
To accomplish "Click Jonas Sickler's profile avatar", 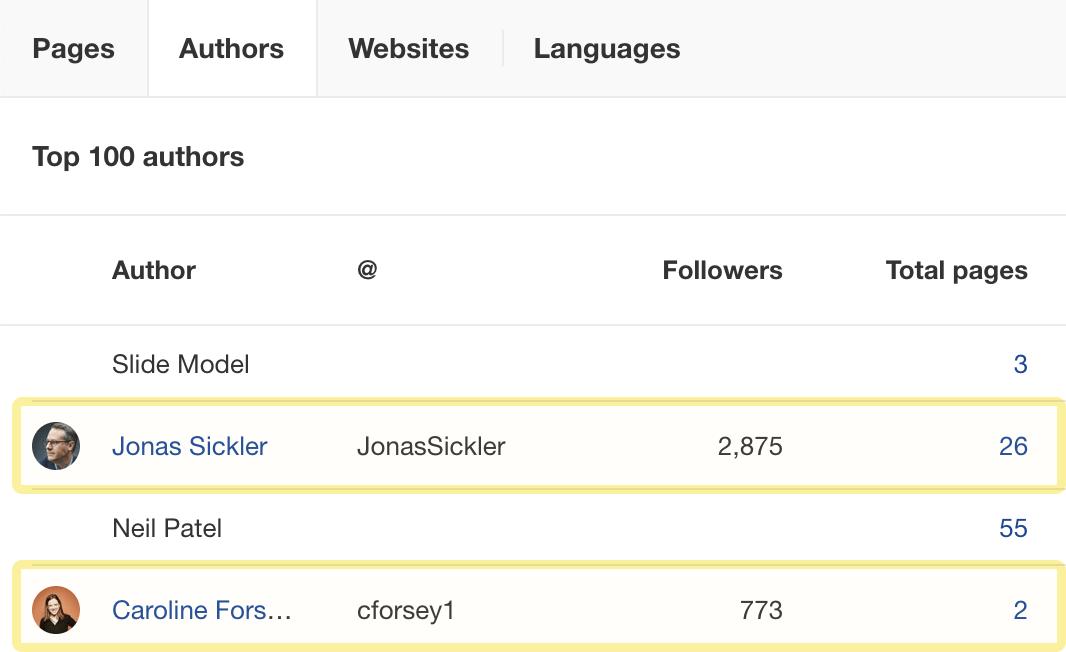I will (x=56, y=446).
